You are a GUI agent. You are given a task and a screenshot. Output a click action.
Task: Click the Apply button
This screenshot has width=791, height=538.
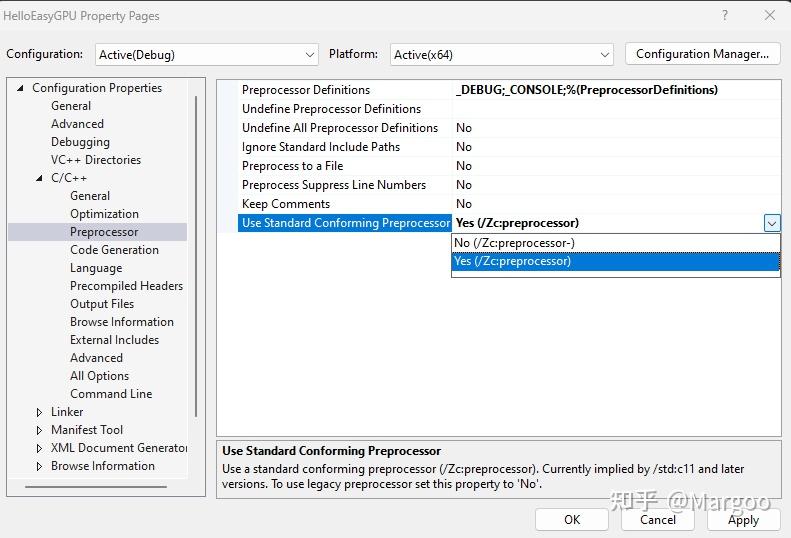[744, 520]
